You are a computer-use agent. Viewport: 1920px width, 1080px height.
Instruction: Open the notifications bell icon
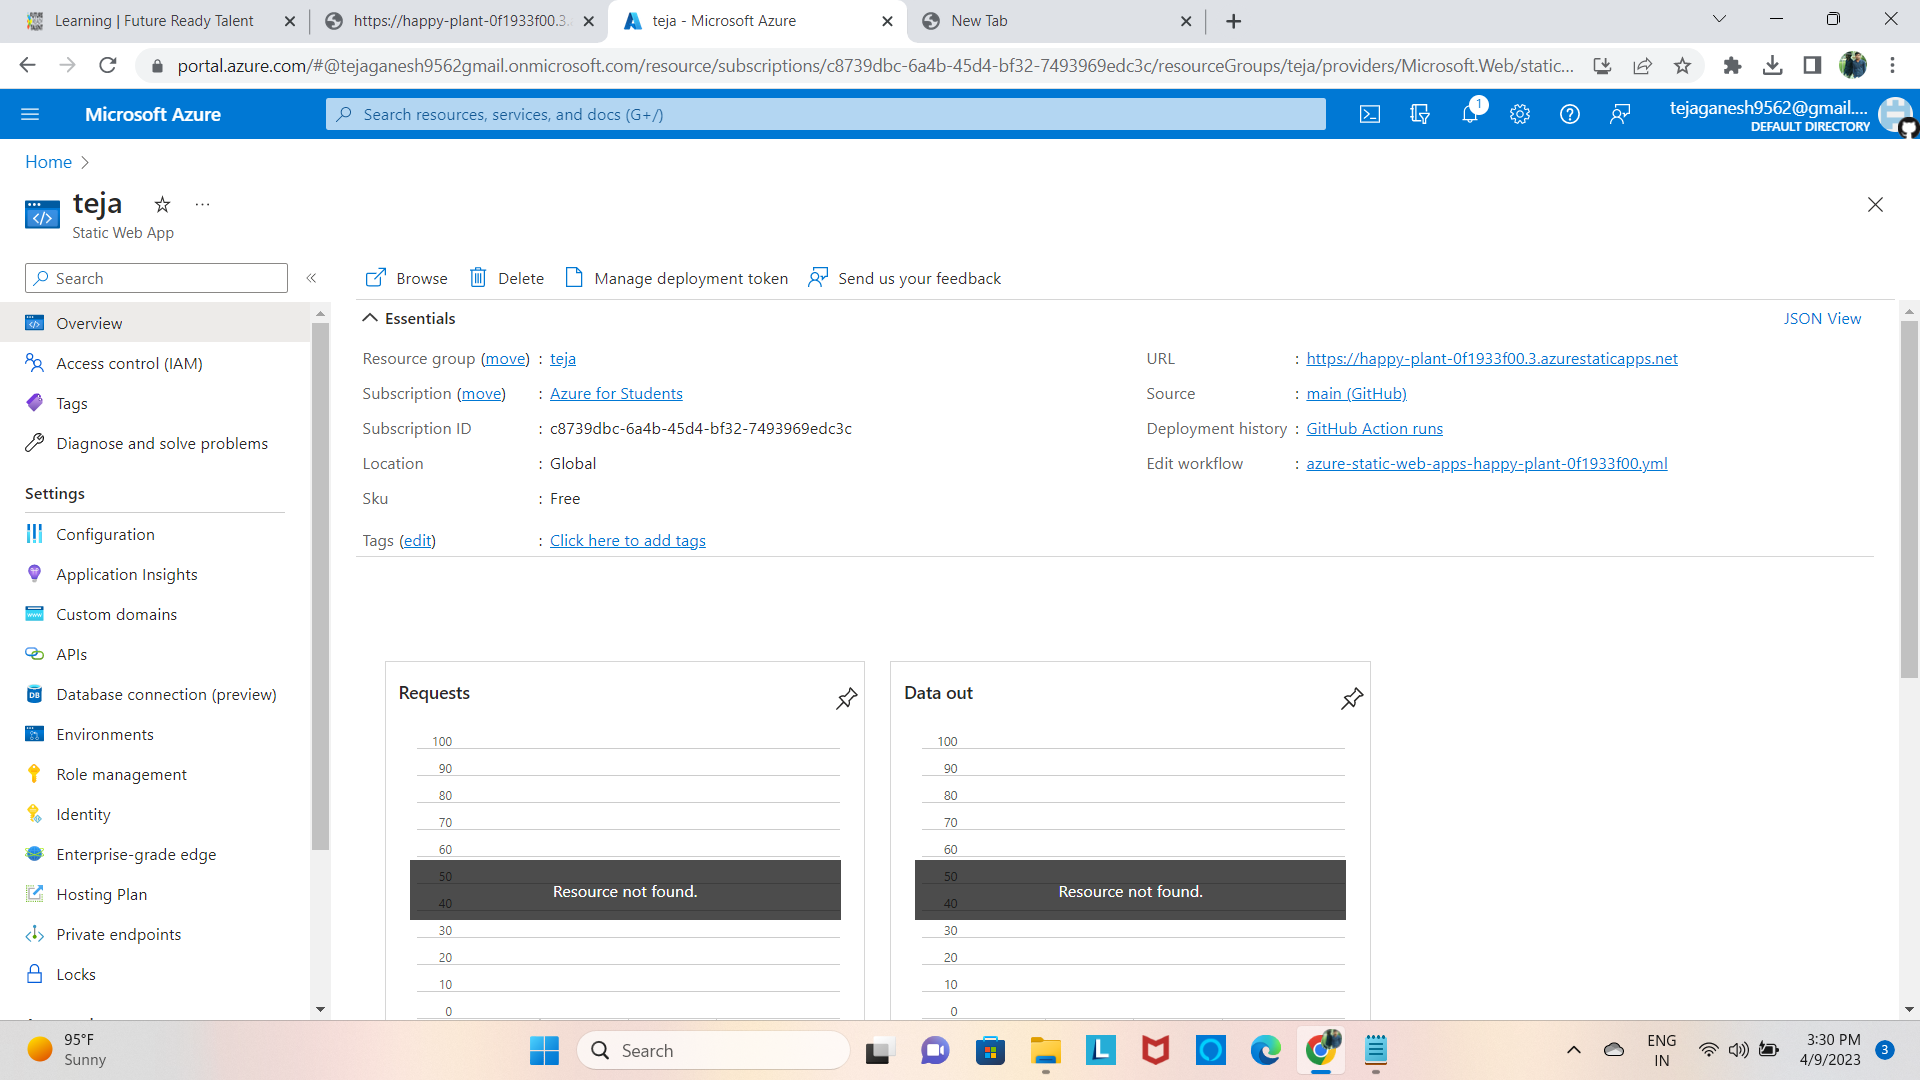point(1469,114)
